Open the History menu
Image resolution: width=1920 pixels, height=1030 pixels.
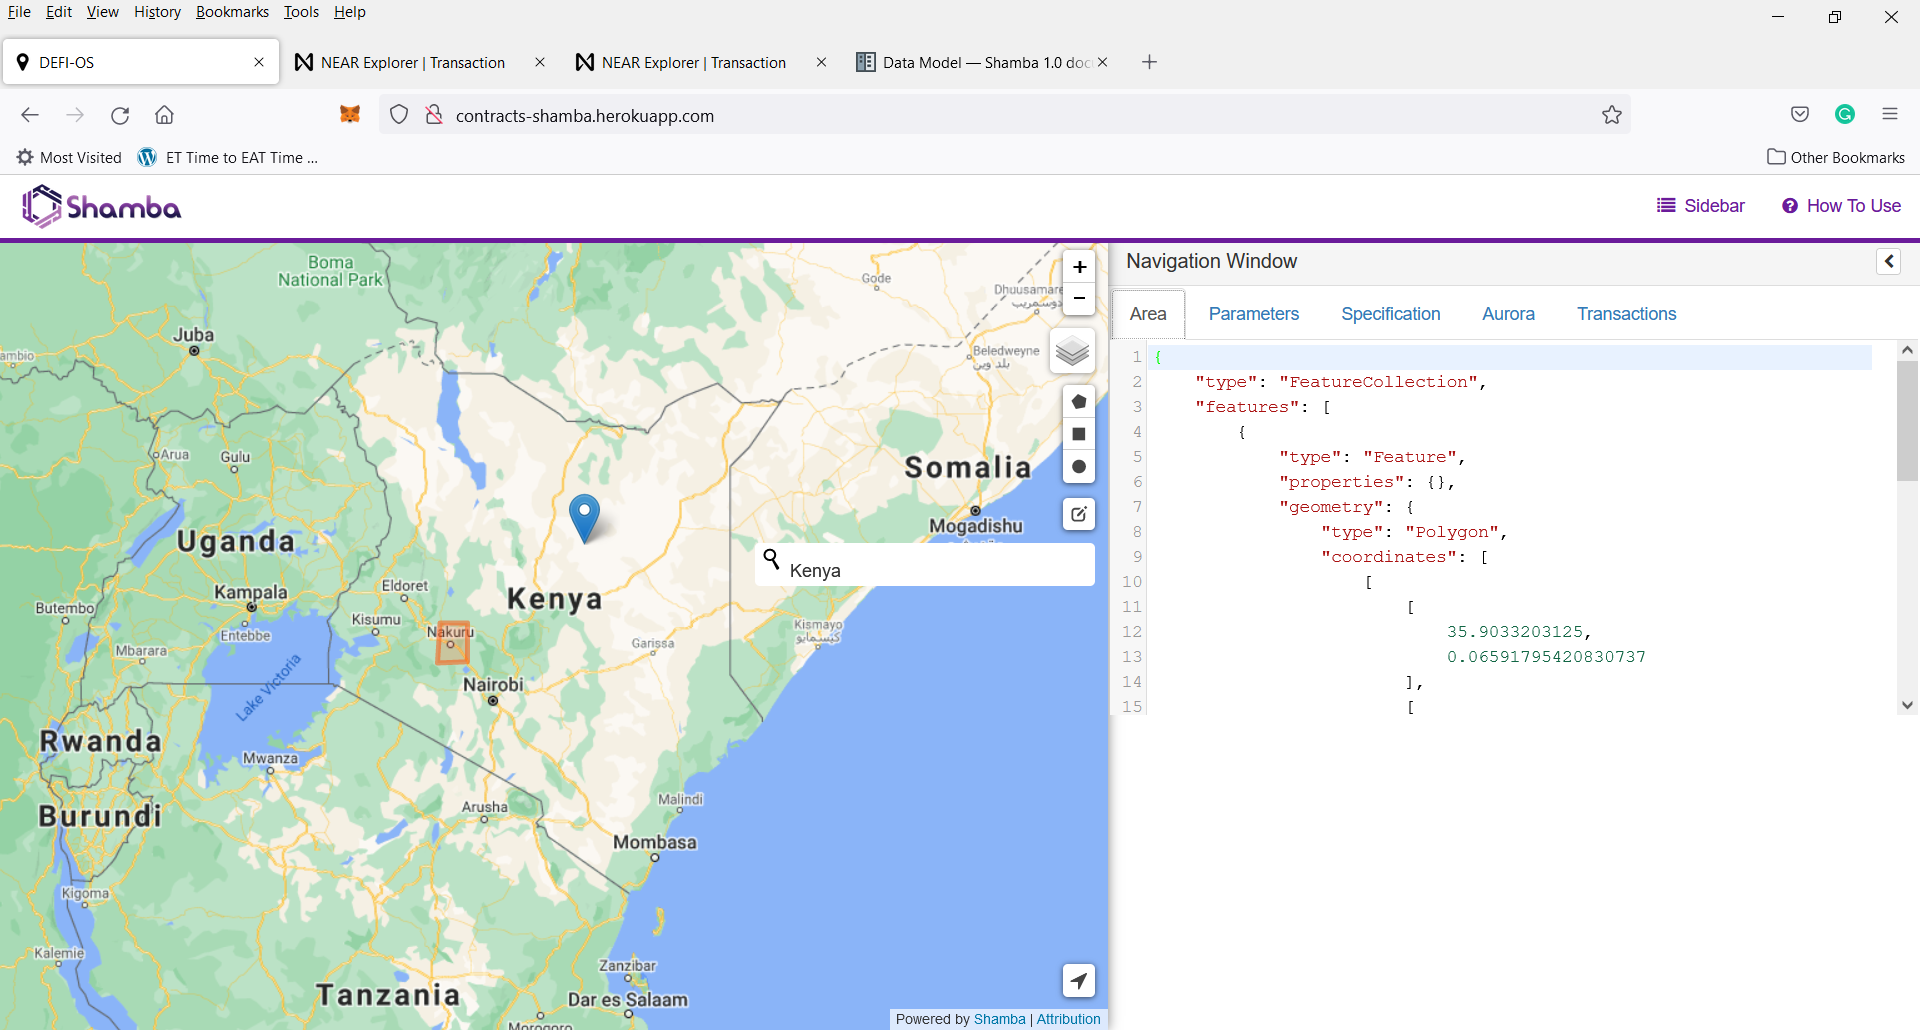click(157, 12)
